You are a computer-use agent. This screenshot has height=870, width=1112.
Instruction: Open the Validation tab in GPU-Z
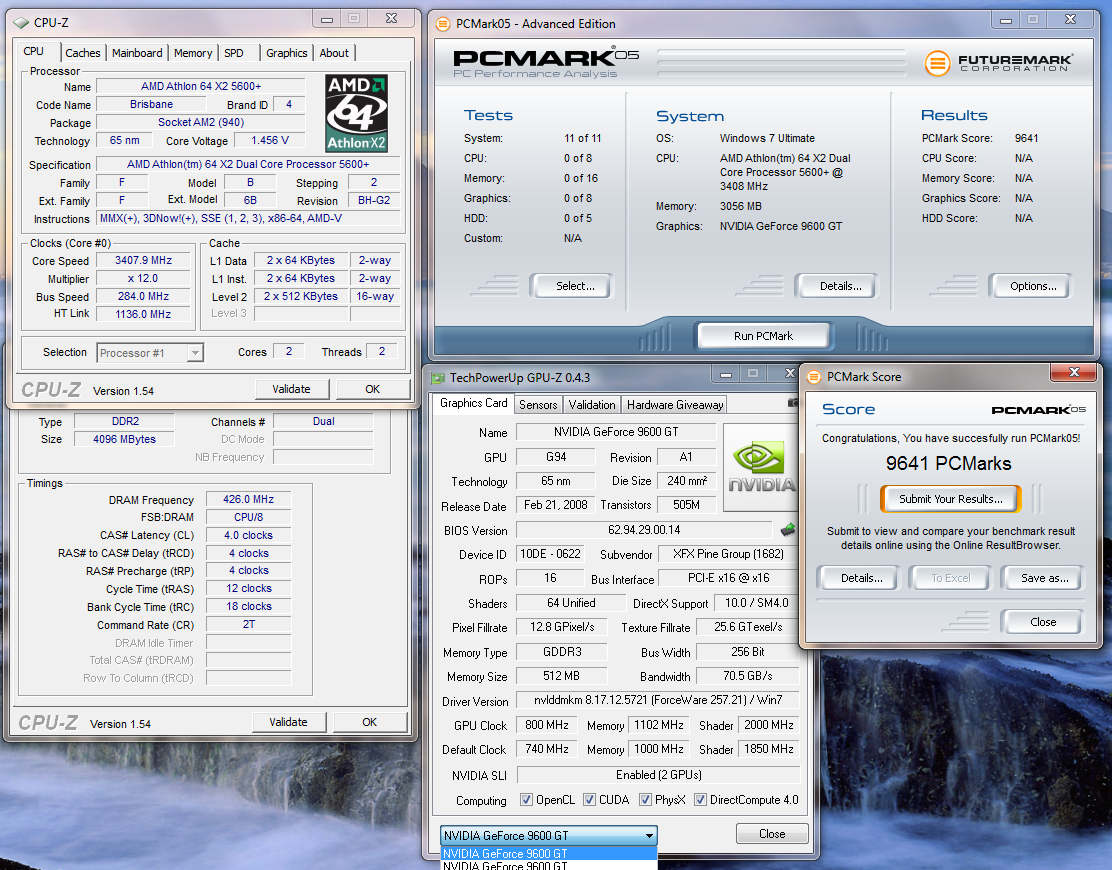[591, 405]
